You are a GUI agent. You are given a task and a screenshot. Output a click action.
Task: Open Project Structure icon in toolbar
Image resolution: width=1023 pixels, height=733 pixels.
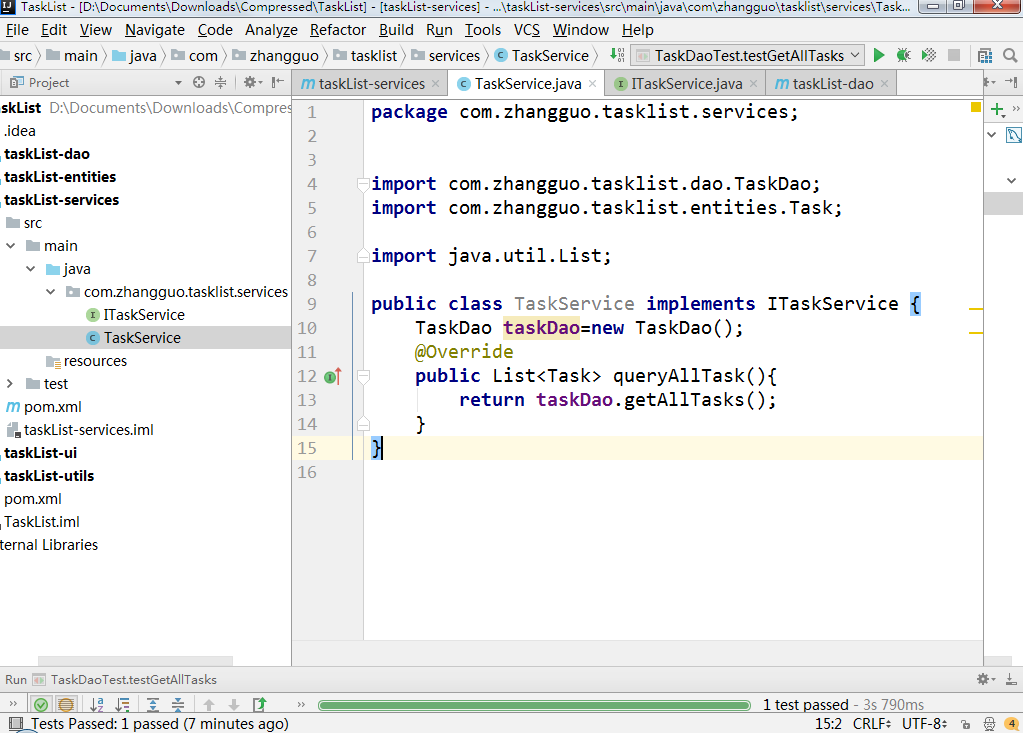985,55
